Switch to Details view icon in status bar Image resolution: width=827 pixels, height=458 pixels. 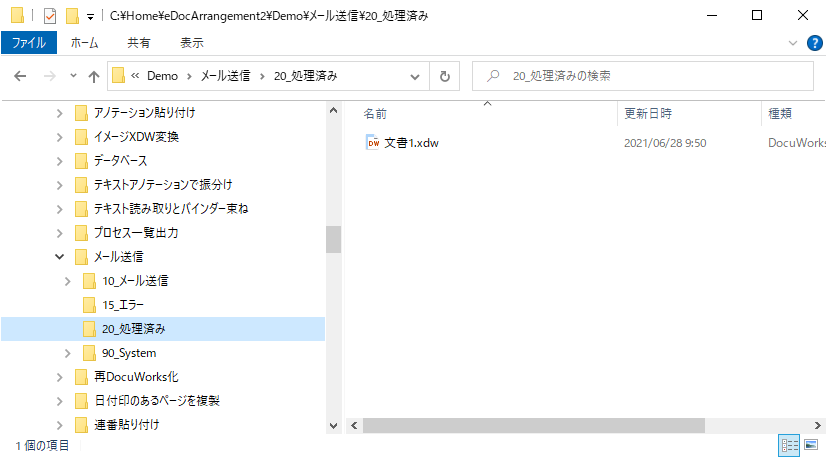(x=789, y=446)
